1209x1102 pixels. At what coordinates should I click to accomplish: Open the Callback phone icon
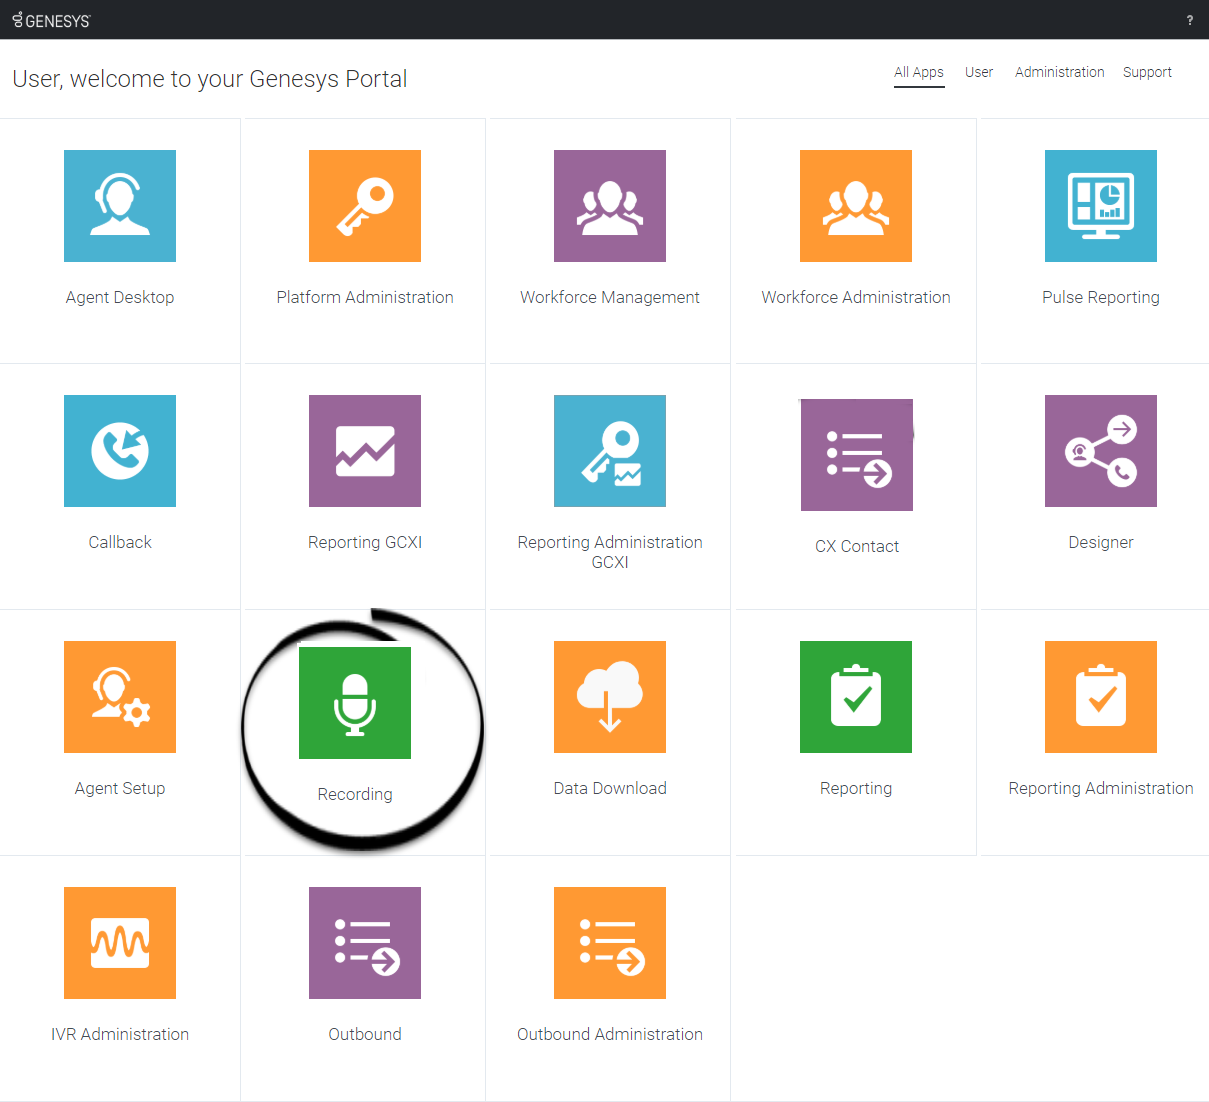coord(120,451)
